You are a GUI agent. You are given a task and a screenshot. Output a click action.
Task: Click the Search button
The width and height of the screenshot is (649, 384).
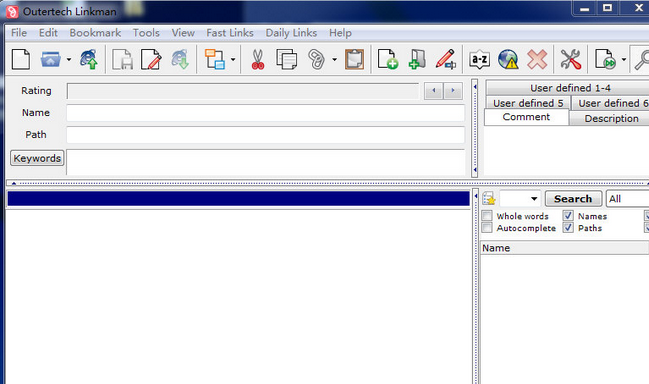pyautogui.click(x=573, y=199)
